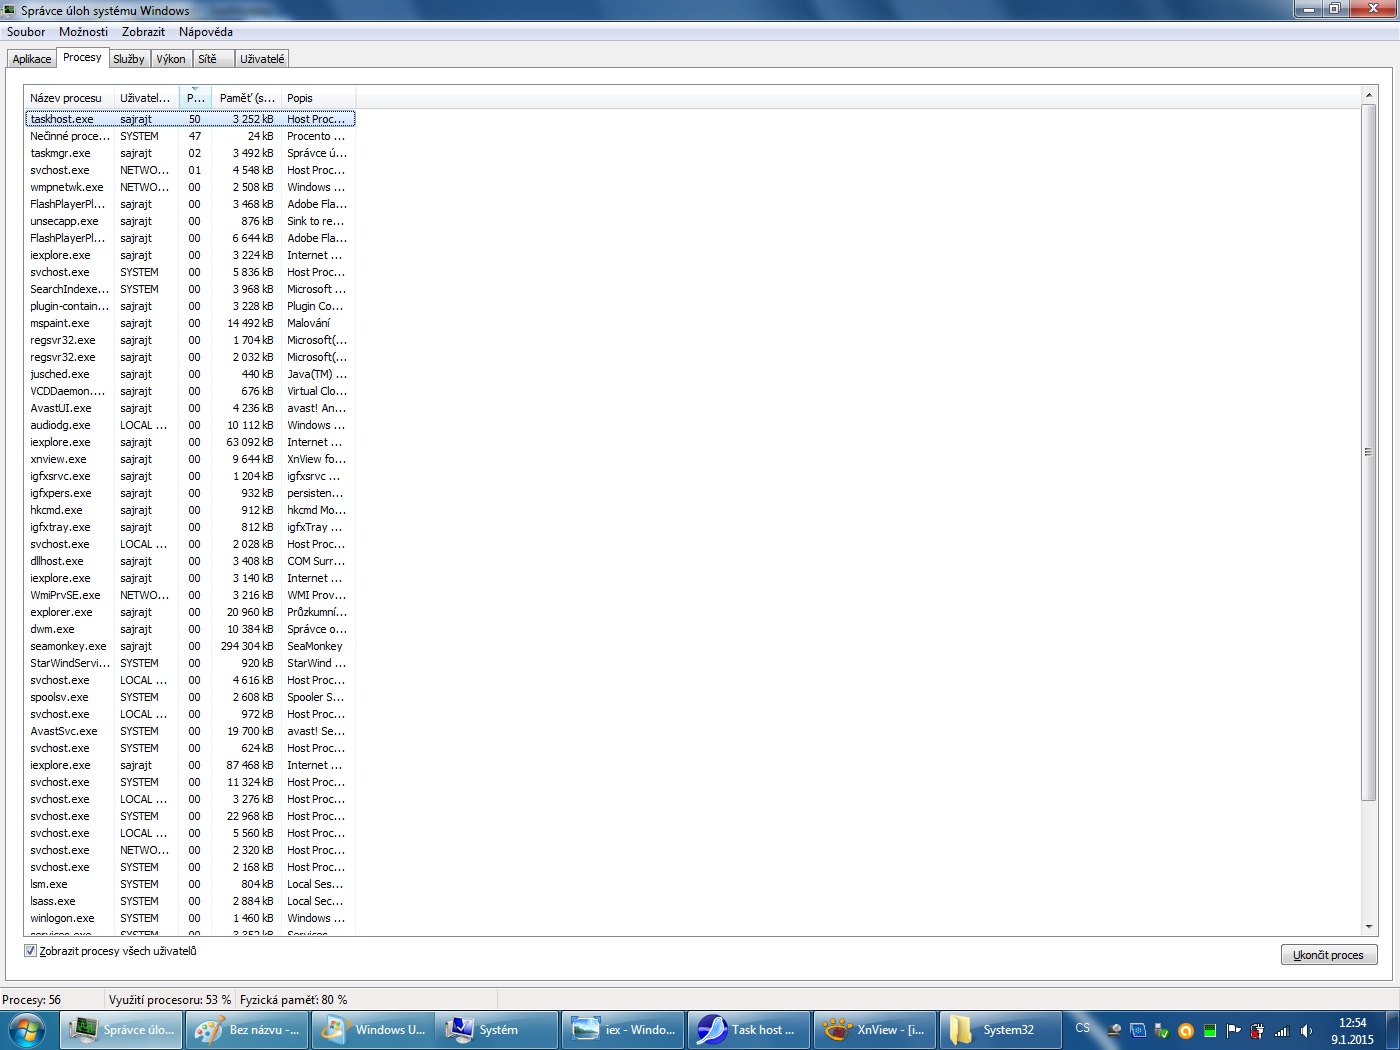Sort by the Popis column header

coord(318,98)
